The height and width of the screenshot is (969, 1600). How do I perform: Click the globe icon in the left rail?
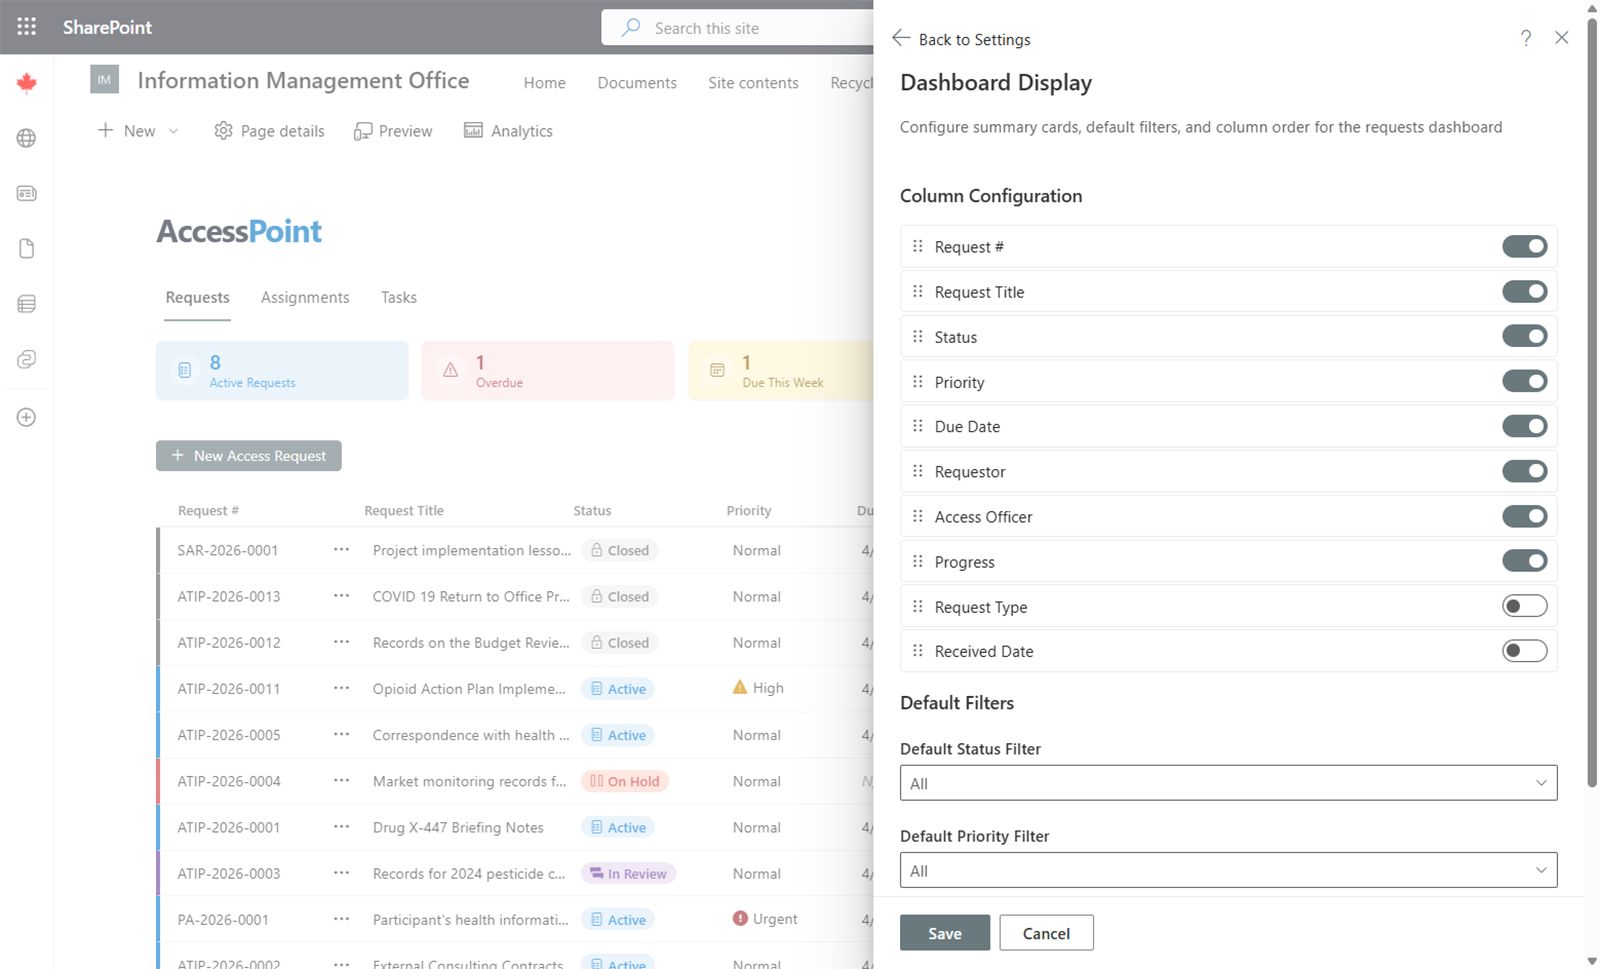(x=27, y=138)
